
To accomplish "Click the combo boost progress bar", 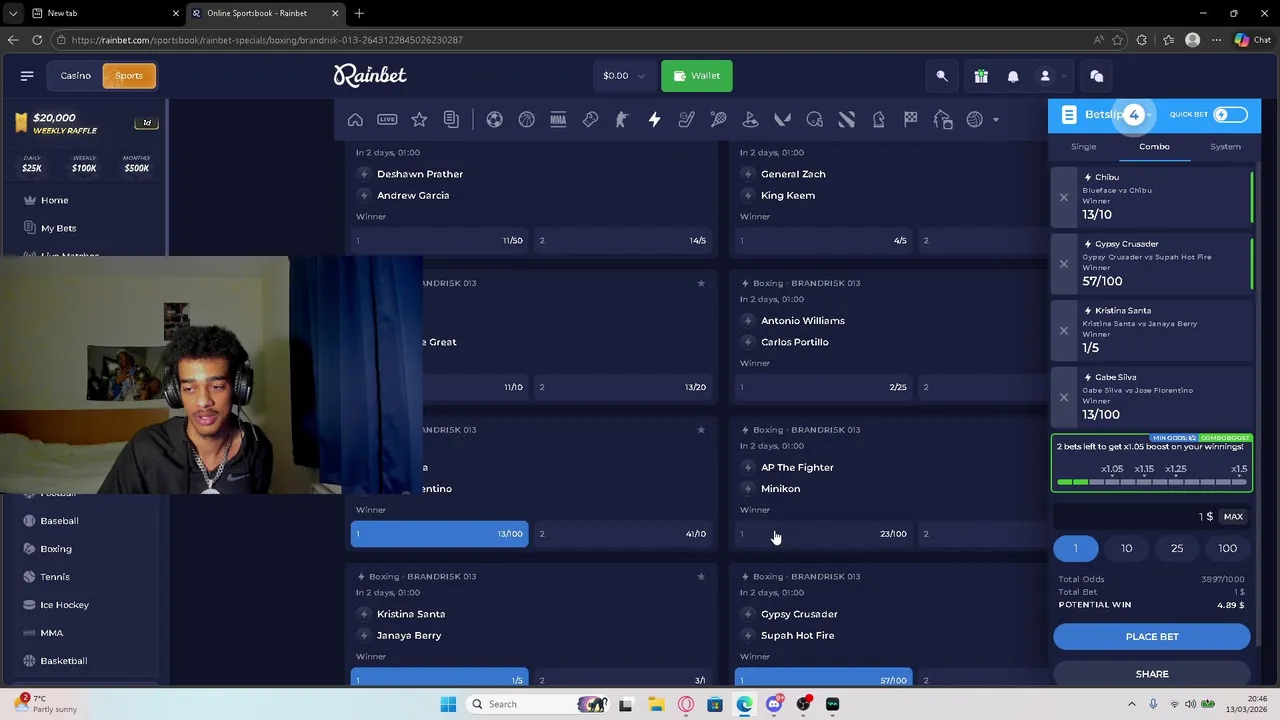I will (1152, 482).
